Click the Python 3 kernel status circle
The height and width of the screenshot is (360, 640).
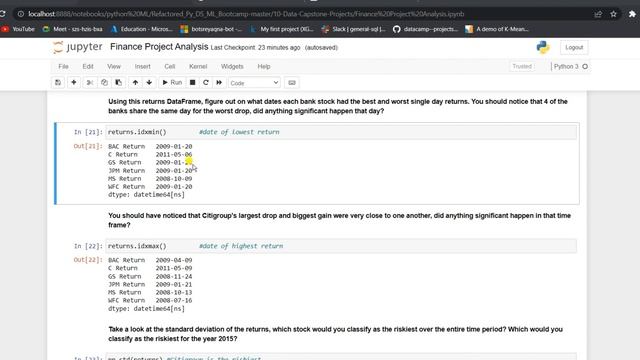point(585,67)
